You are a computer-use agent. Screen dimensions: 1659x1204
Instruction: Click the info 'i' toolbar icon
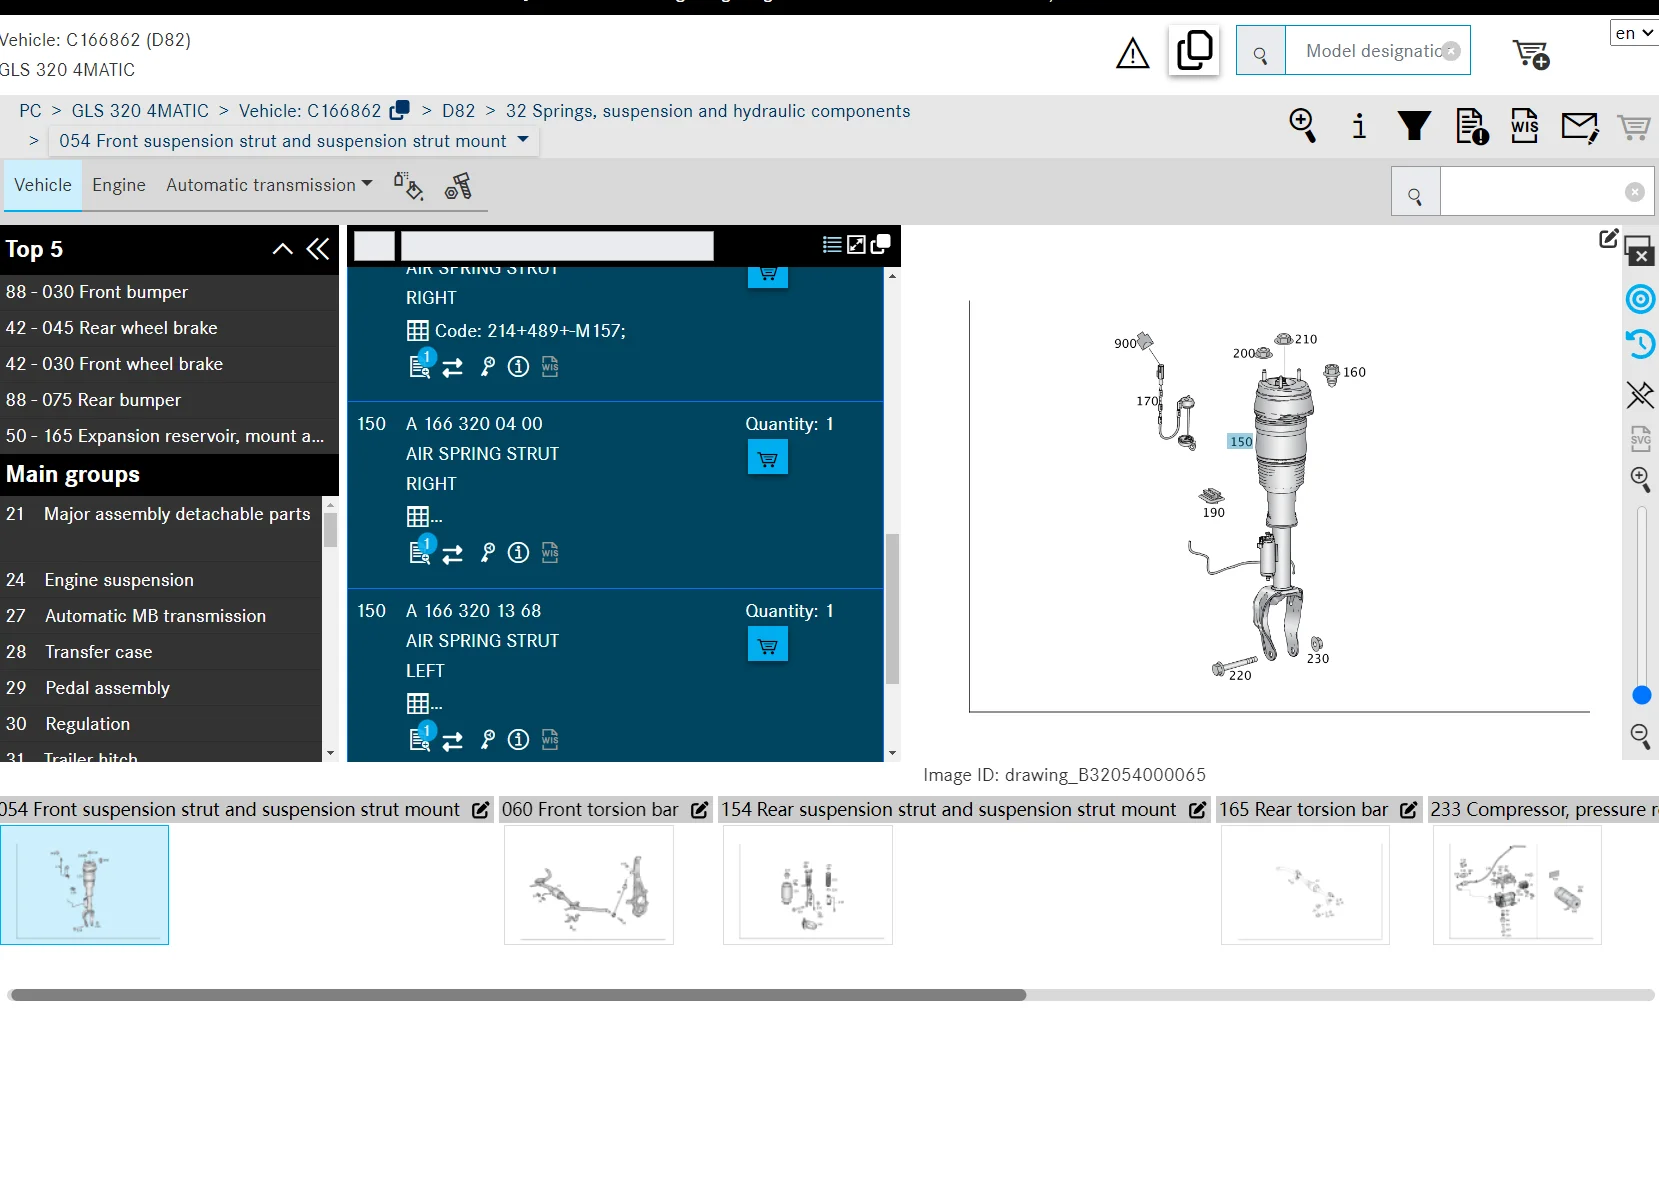tap(1359, 126)
